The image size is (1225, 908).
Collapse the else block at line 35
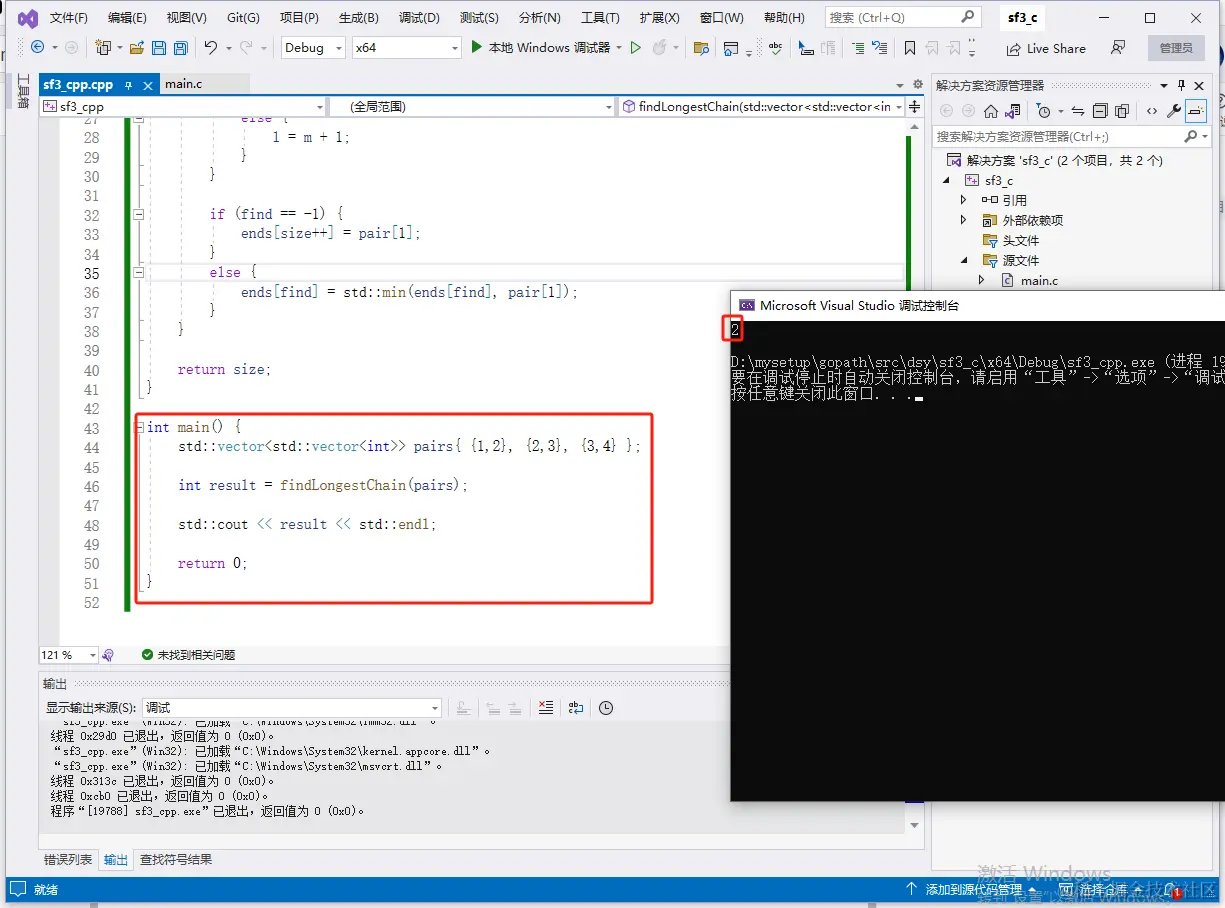tap(139, 272)
